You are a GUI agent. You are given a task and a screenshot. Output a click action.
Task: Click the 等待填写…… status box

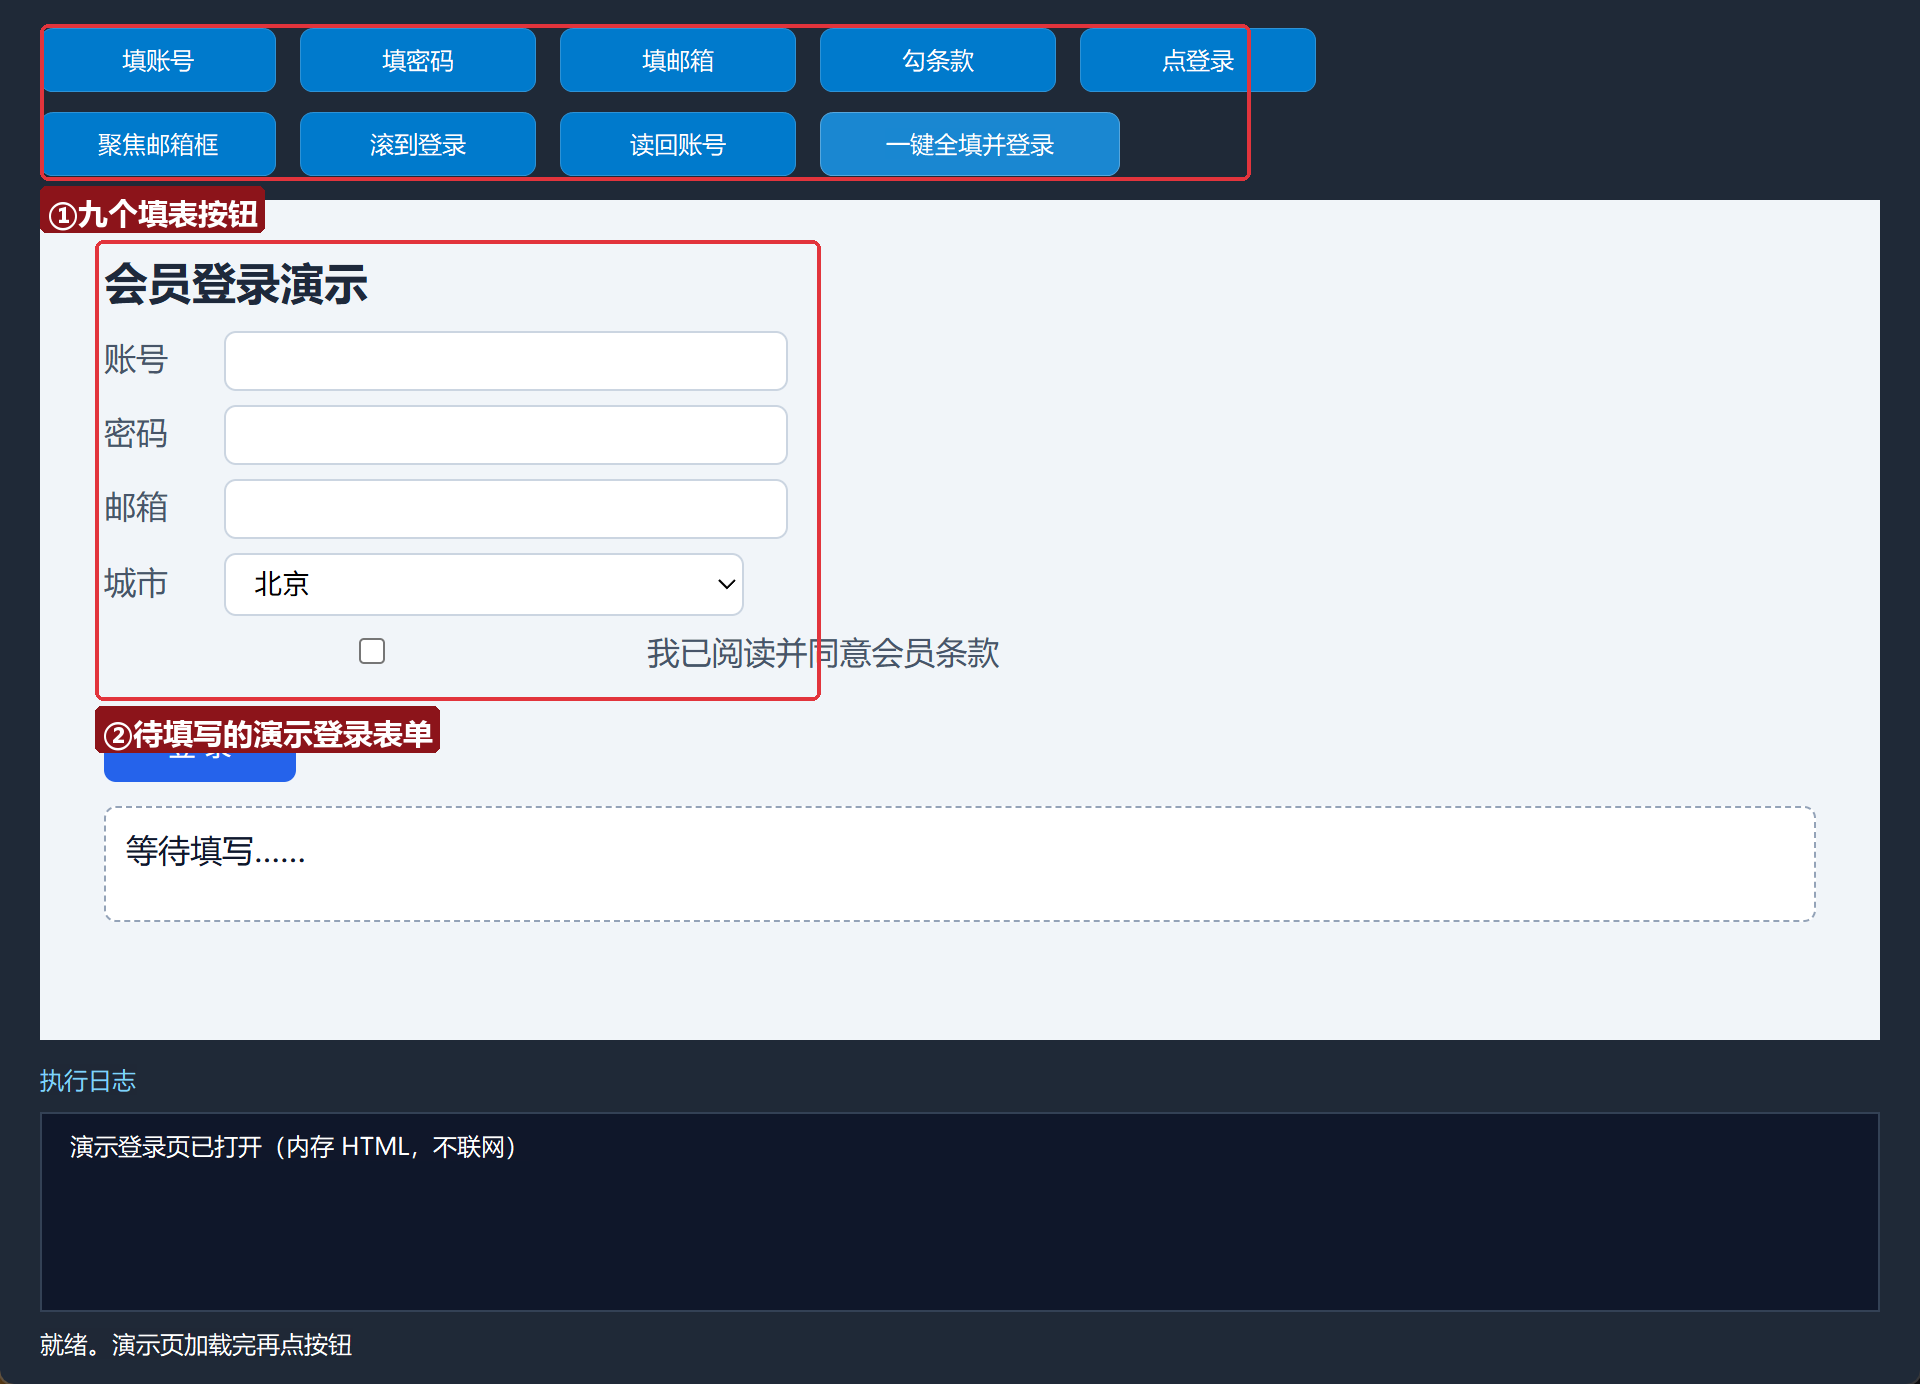(960, 864)
